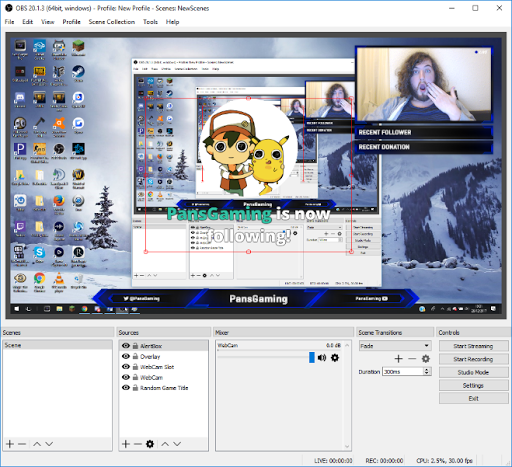This screenshot has height=467, width=512.
Task: Click Start Recording button
Action: click(473, 359)
